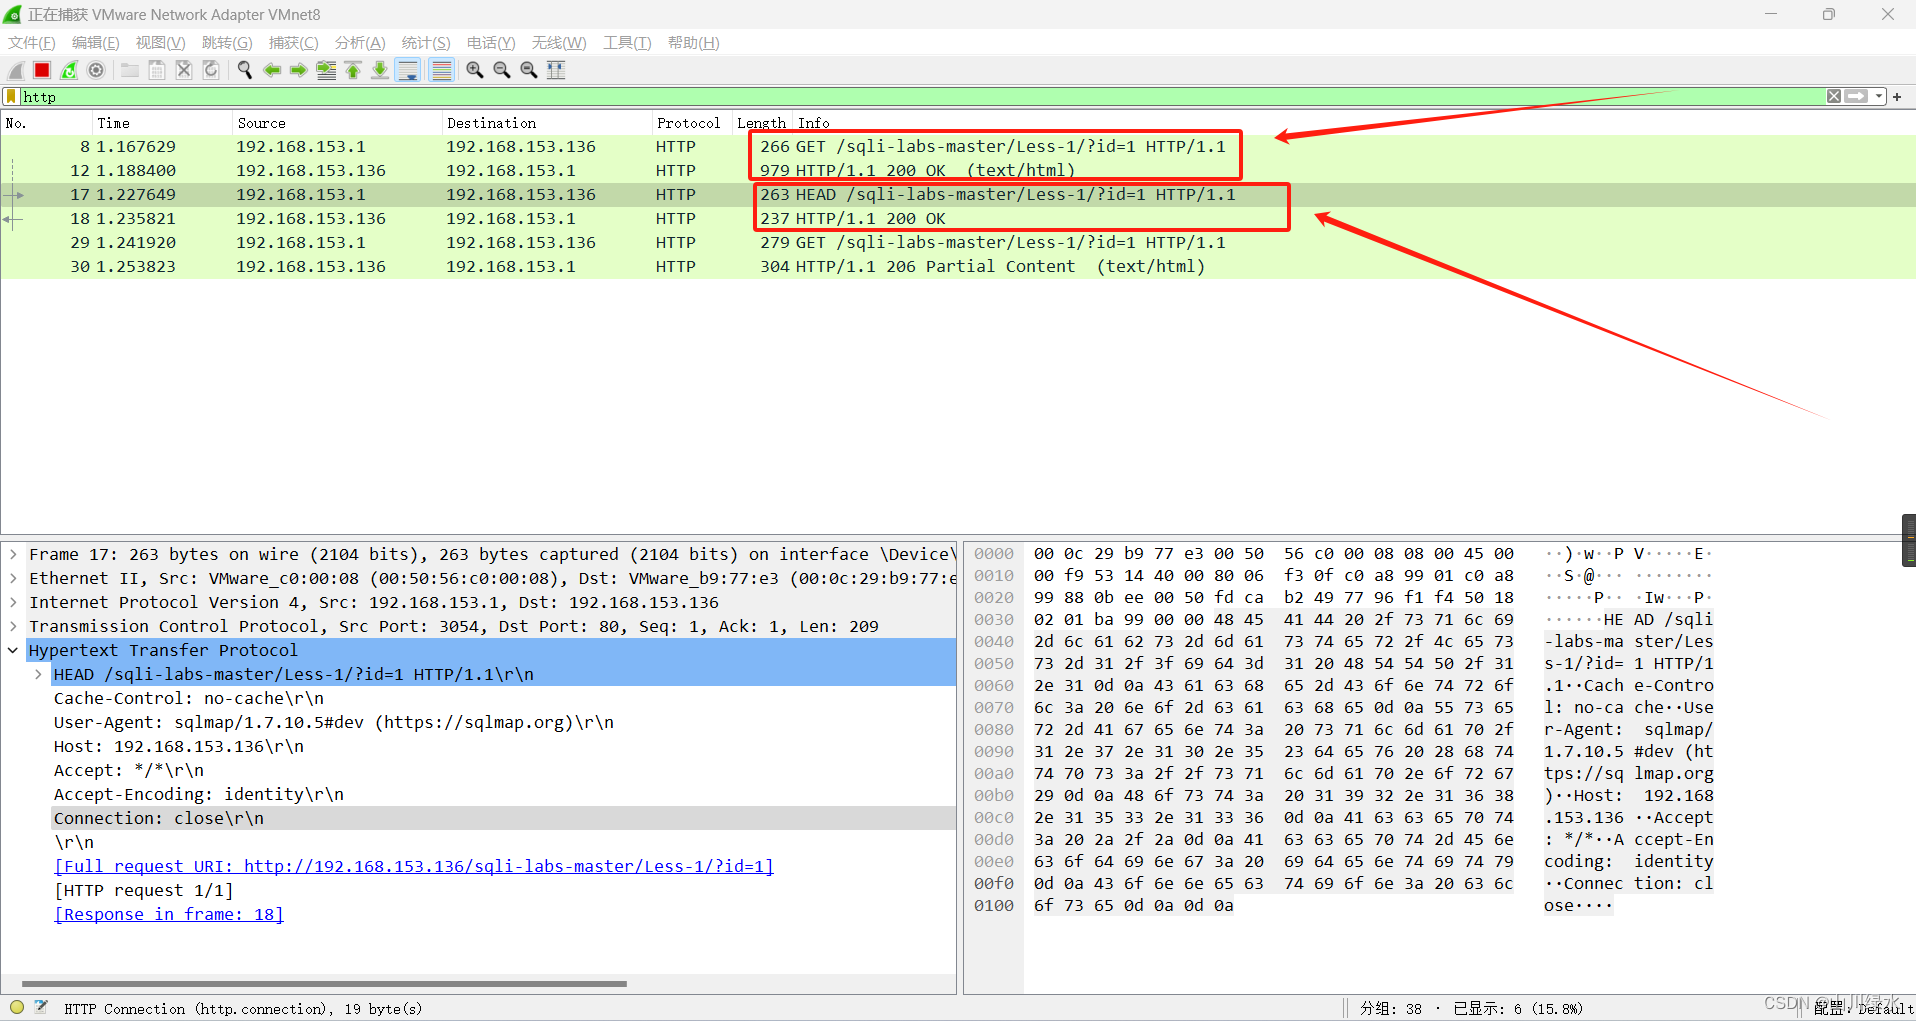Go back to previous packet arrow

[x=272, y=70]
